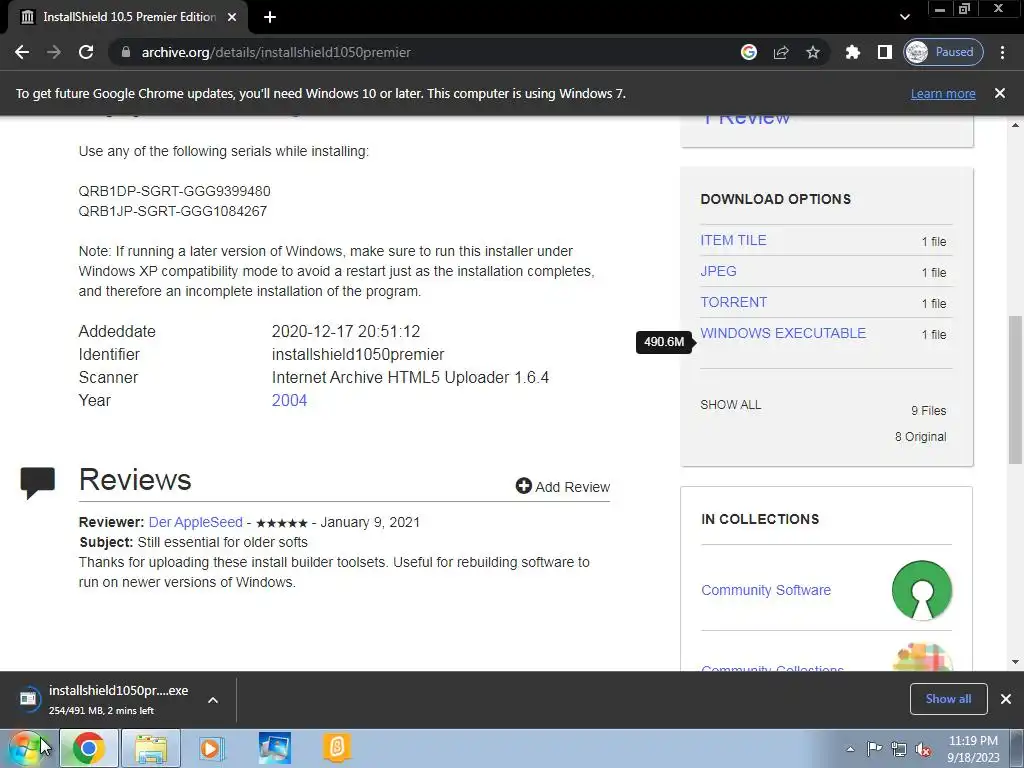Click the Reviews speech bubble icon
1024x768 pixels.
coord(38,483)
